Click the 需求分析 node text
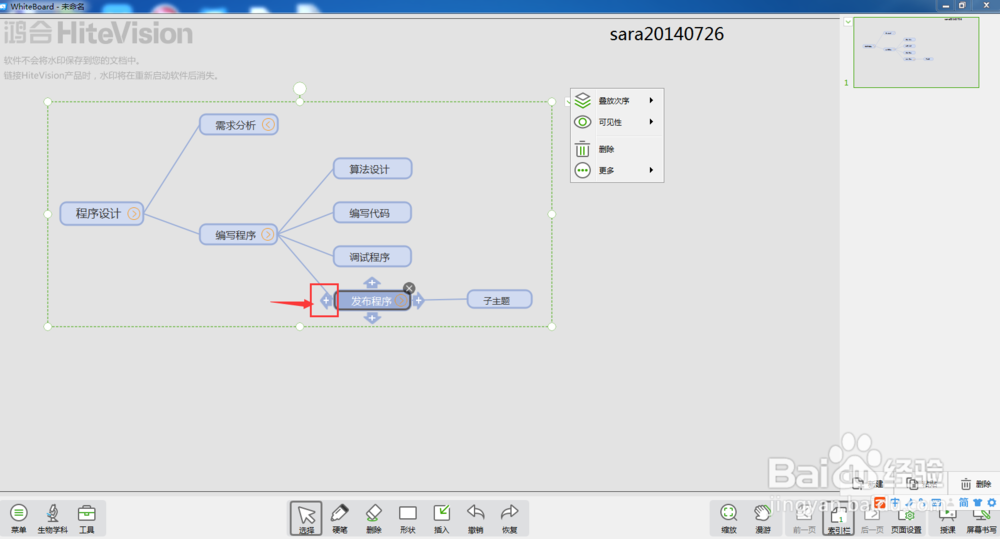This screenshot has height=539, width=1000. click(235, 125)
